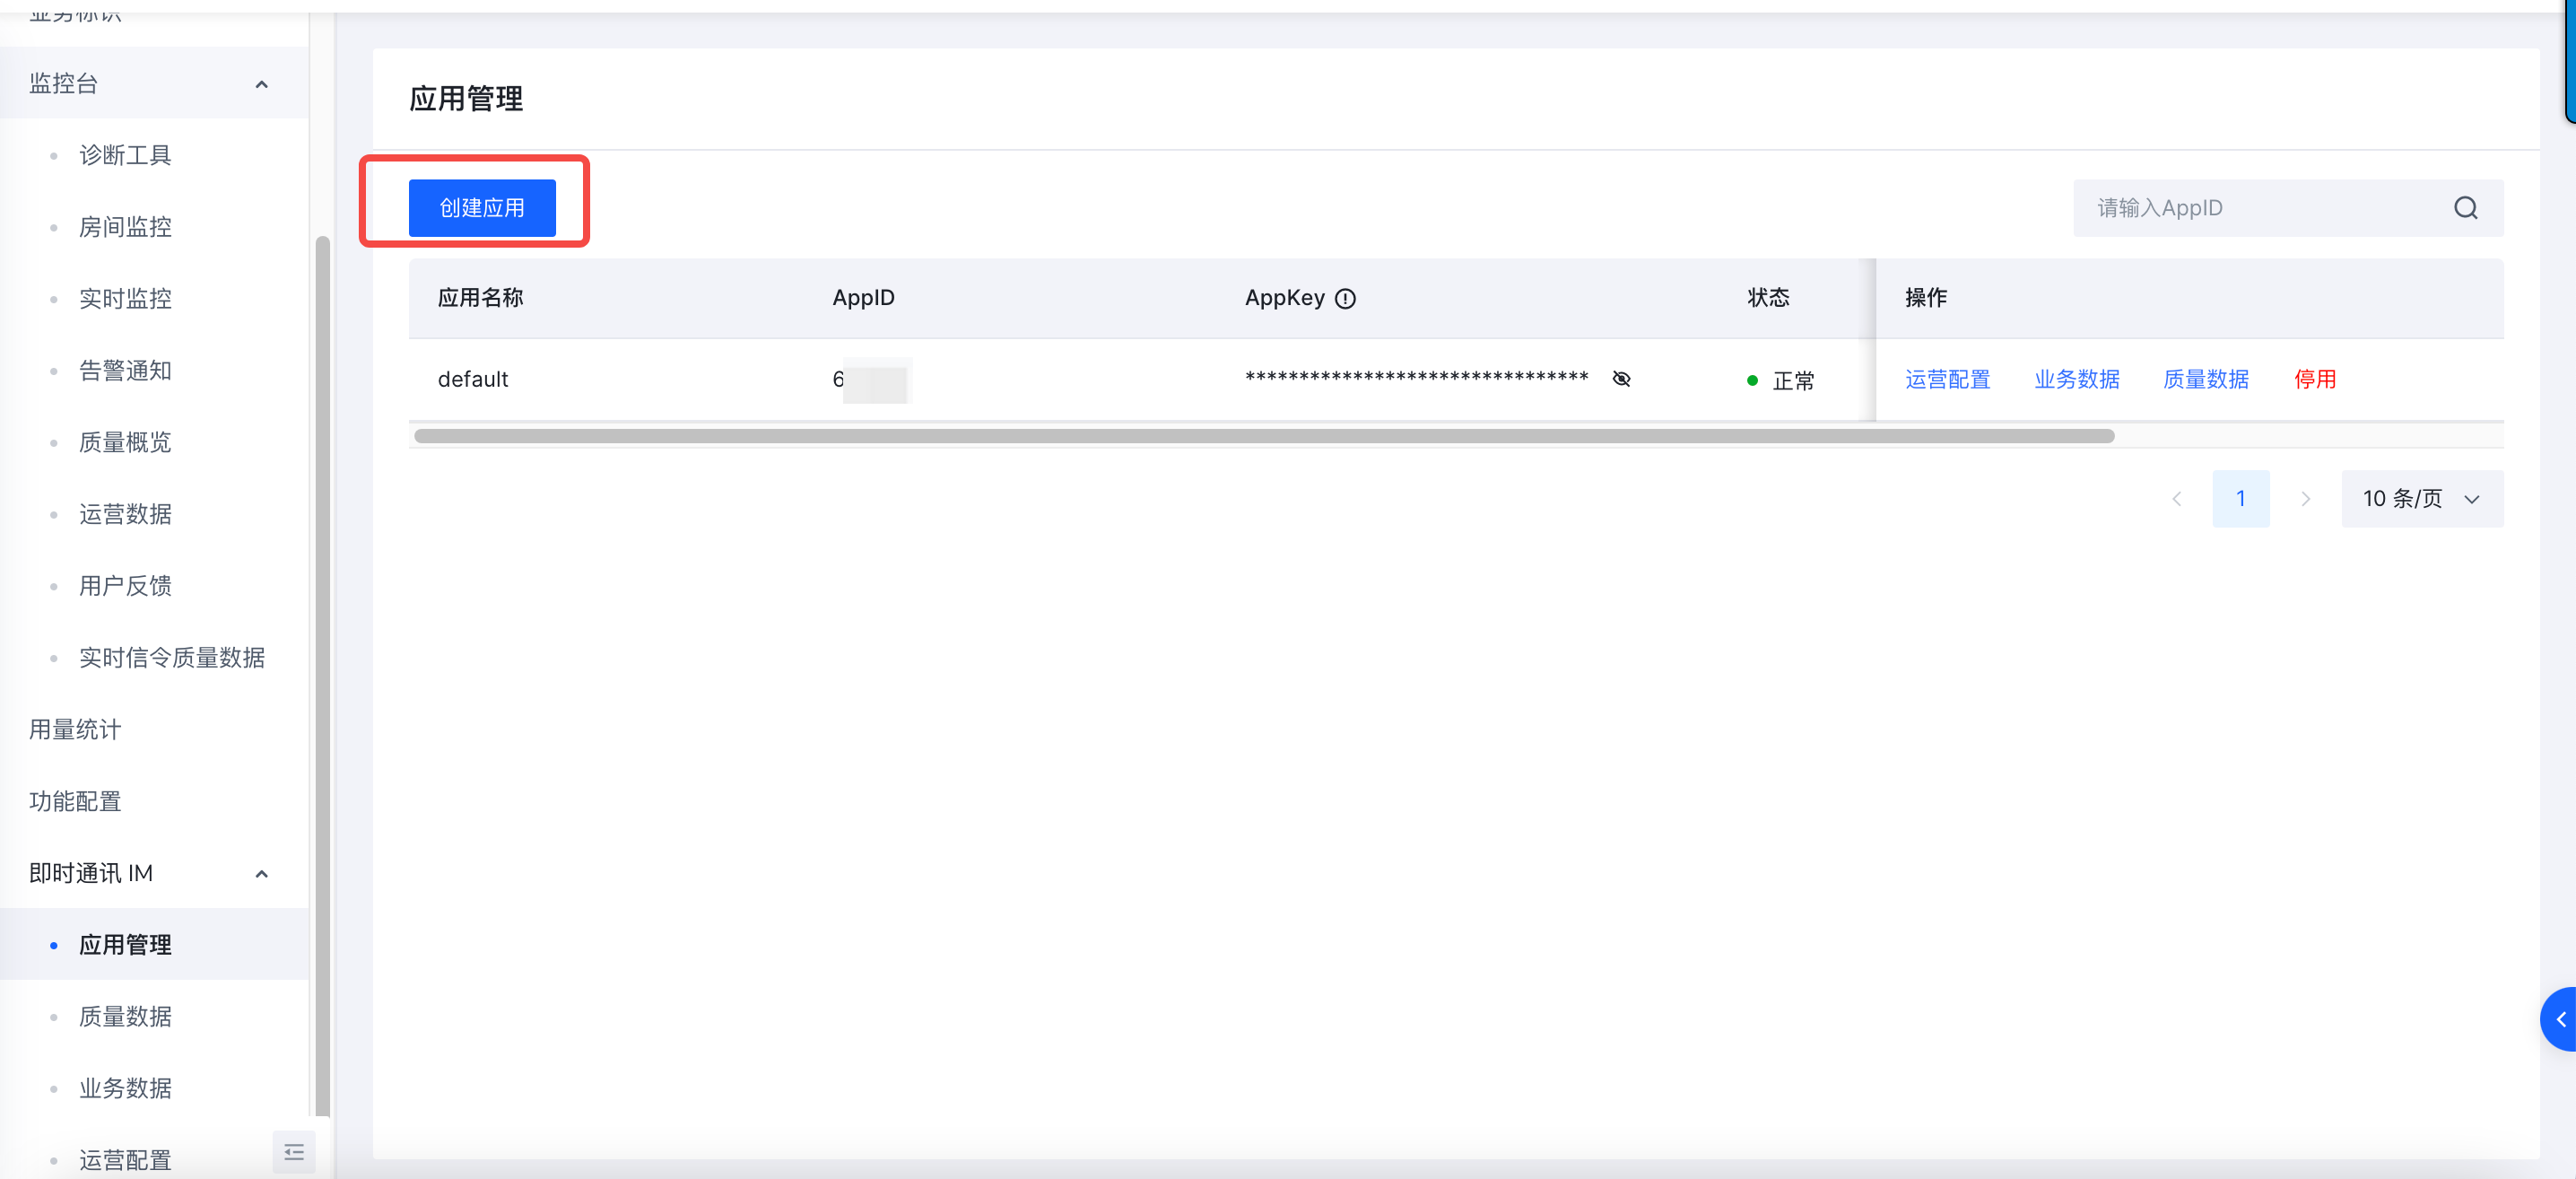Collapse the 即时通讯 IM section

tap(262, 874)
